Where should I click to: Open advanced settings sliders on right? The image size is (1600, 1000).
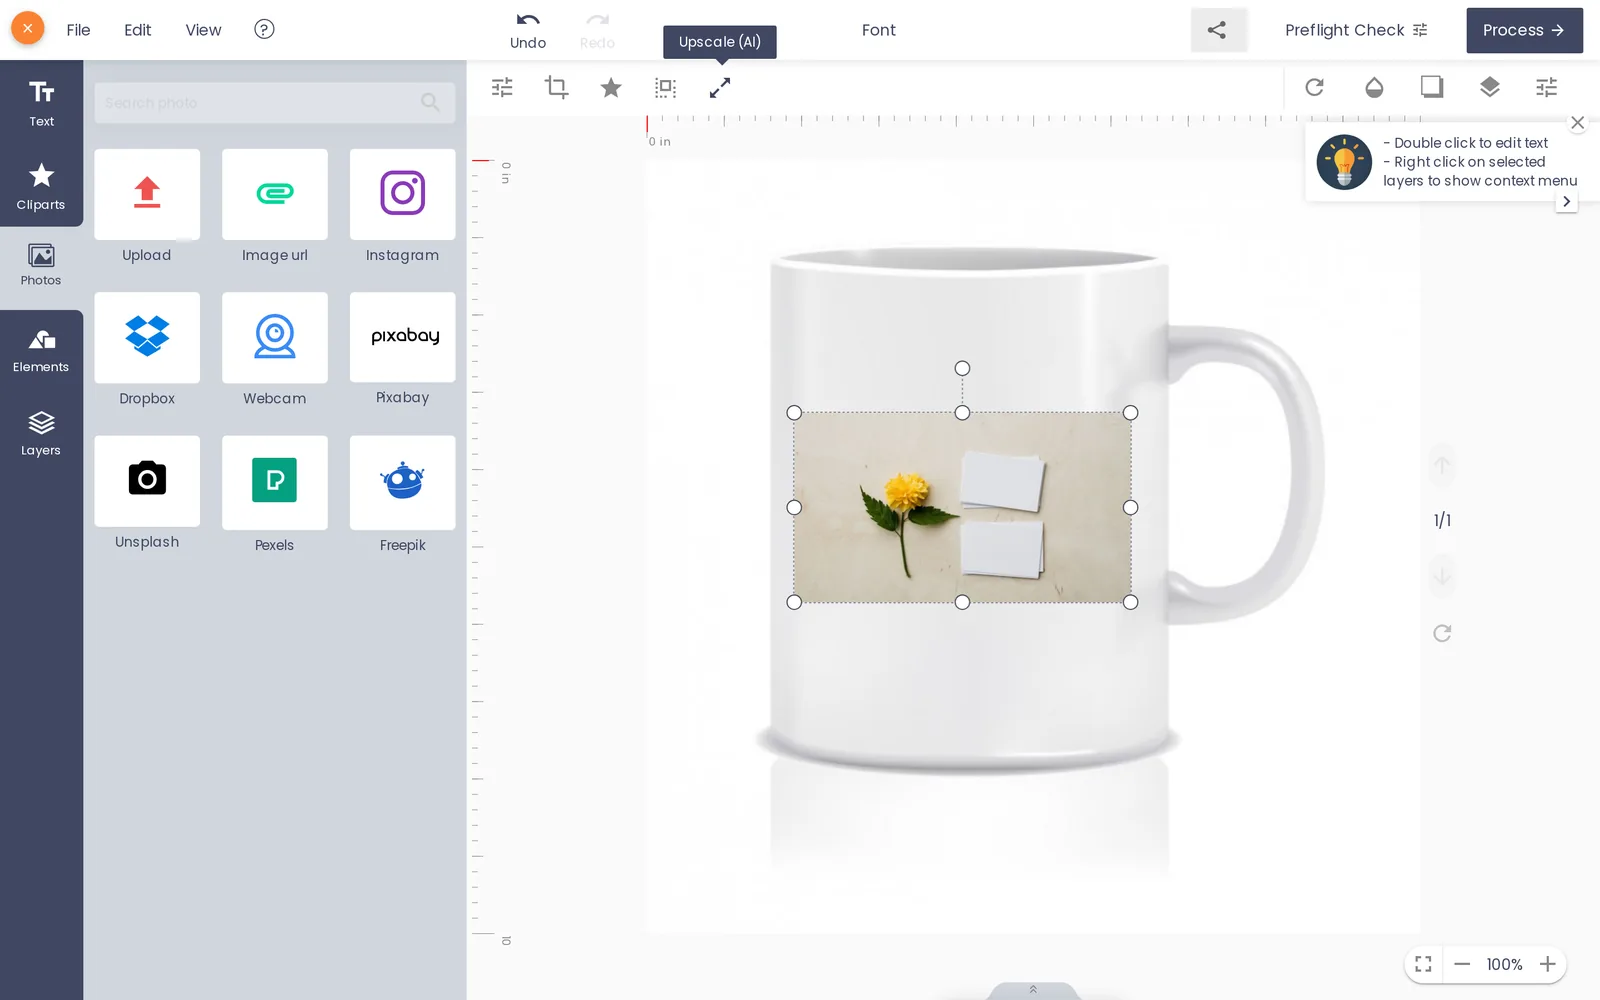click(x=1547, y=87)
